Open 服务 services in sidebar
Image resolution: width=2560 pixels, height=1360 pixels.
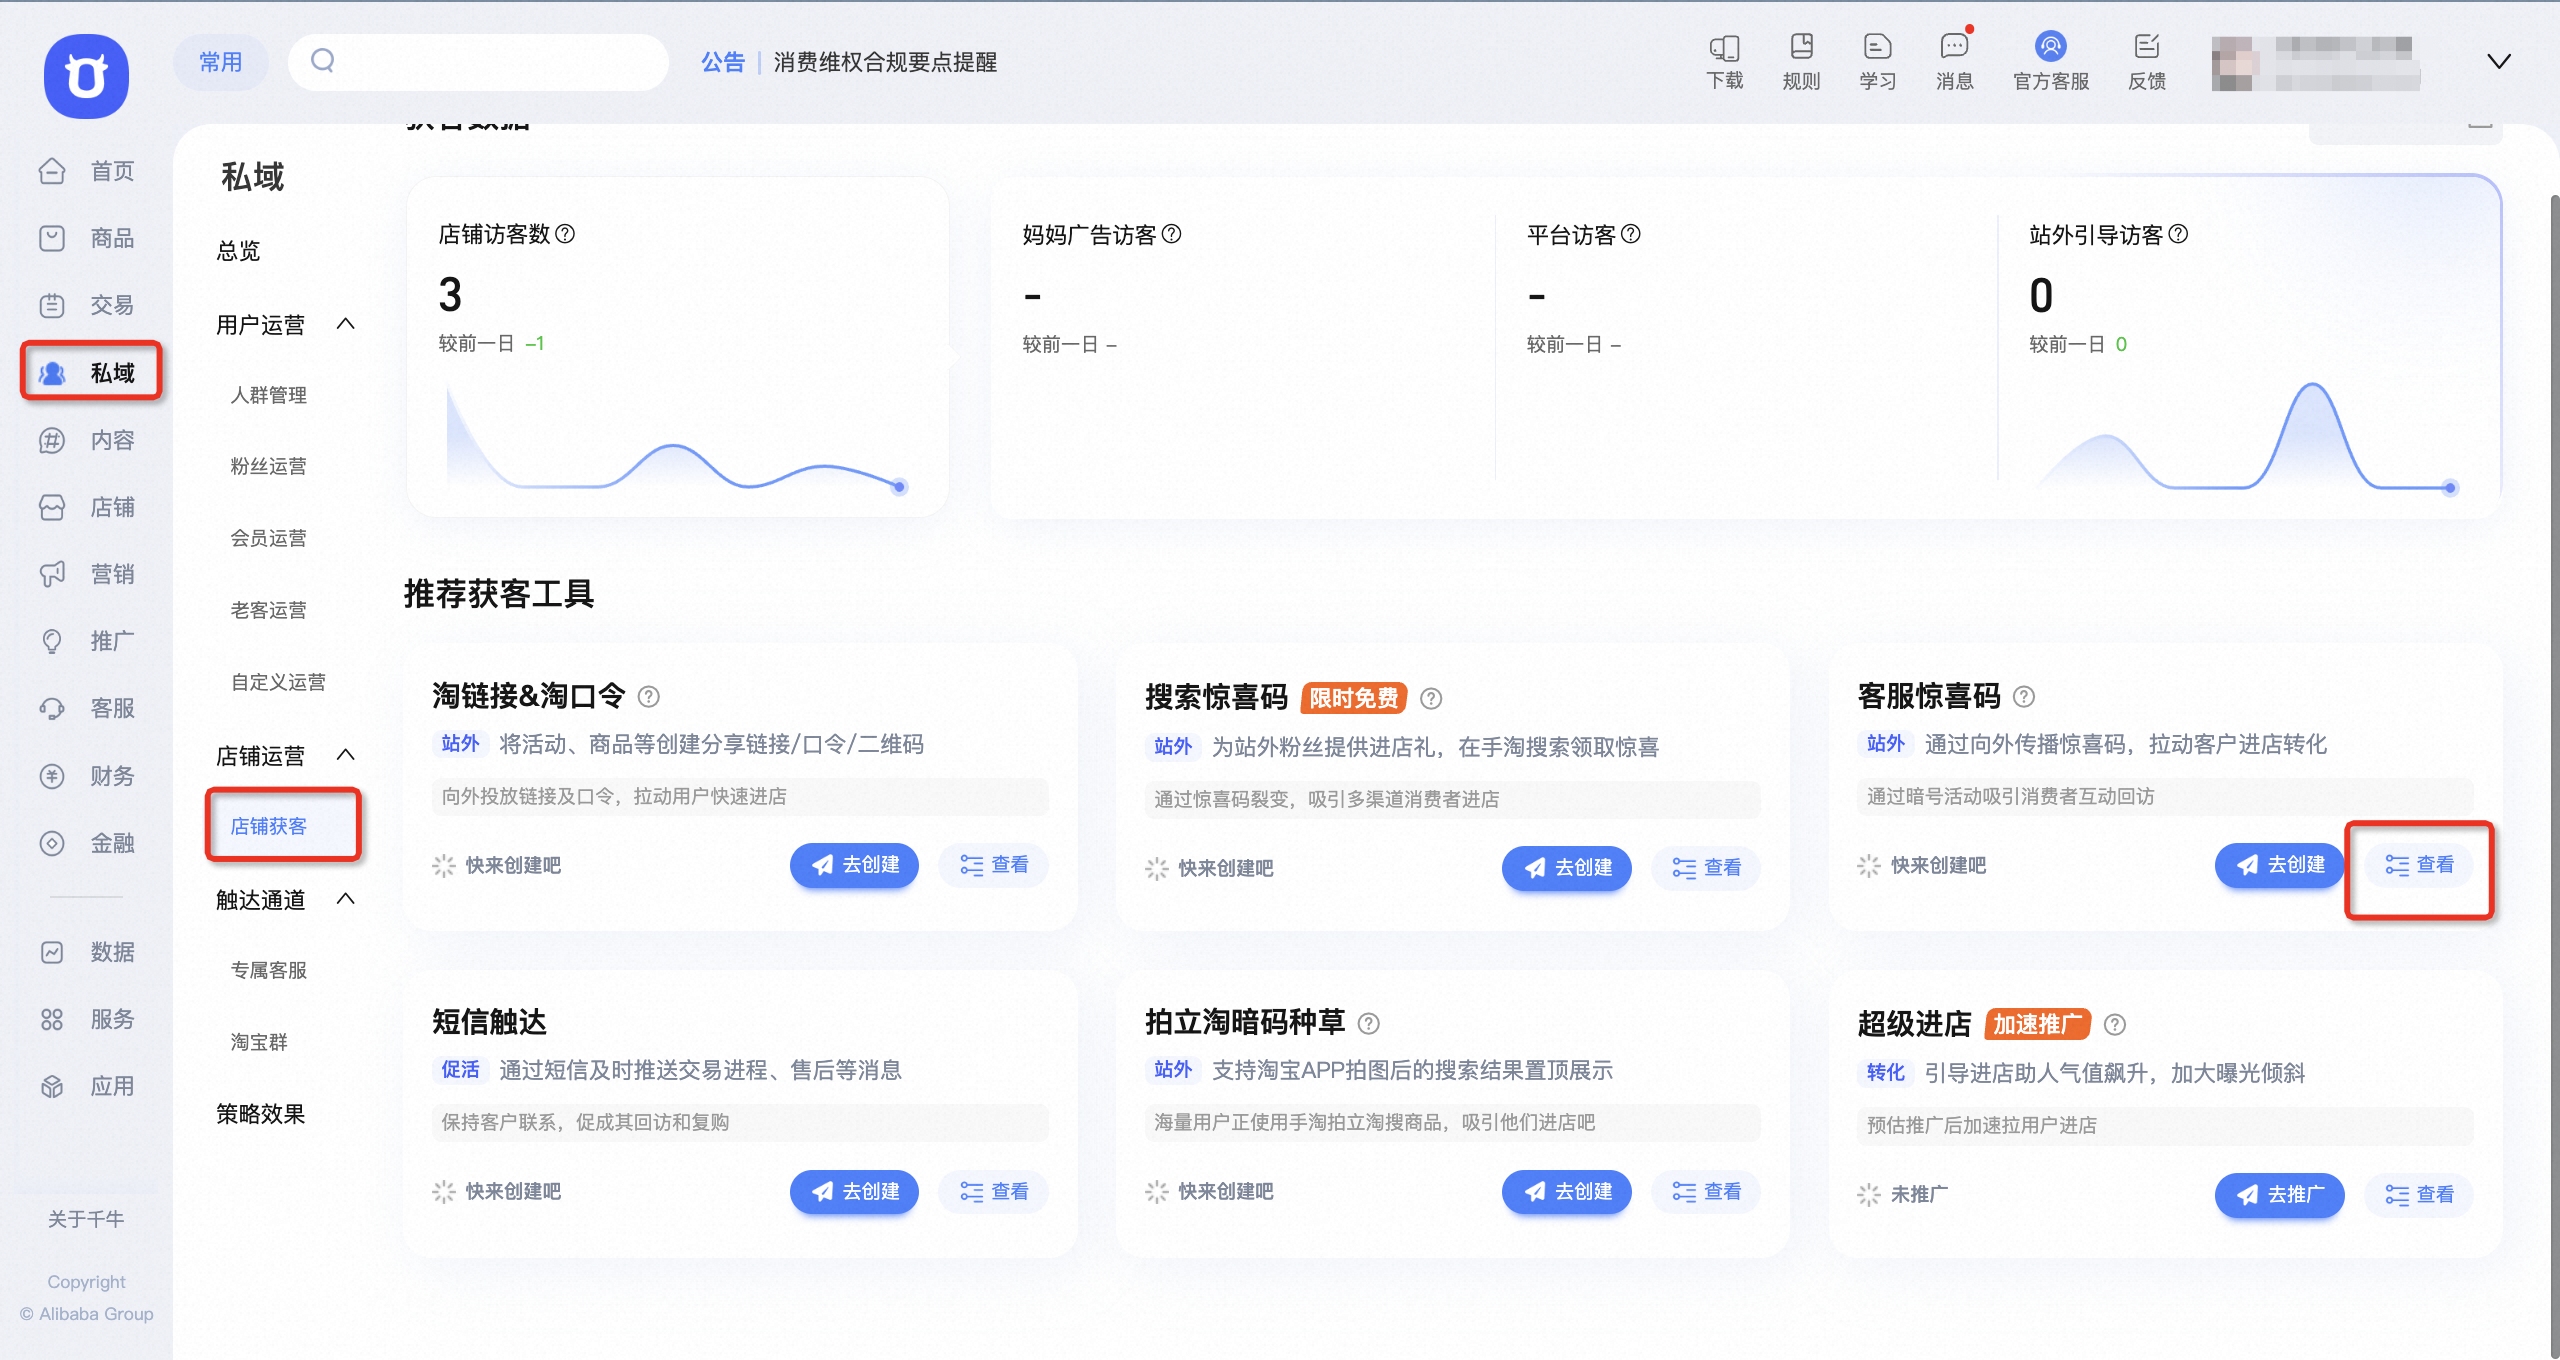point(87,1019)
